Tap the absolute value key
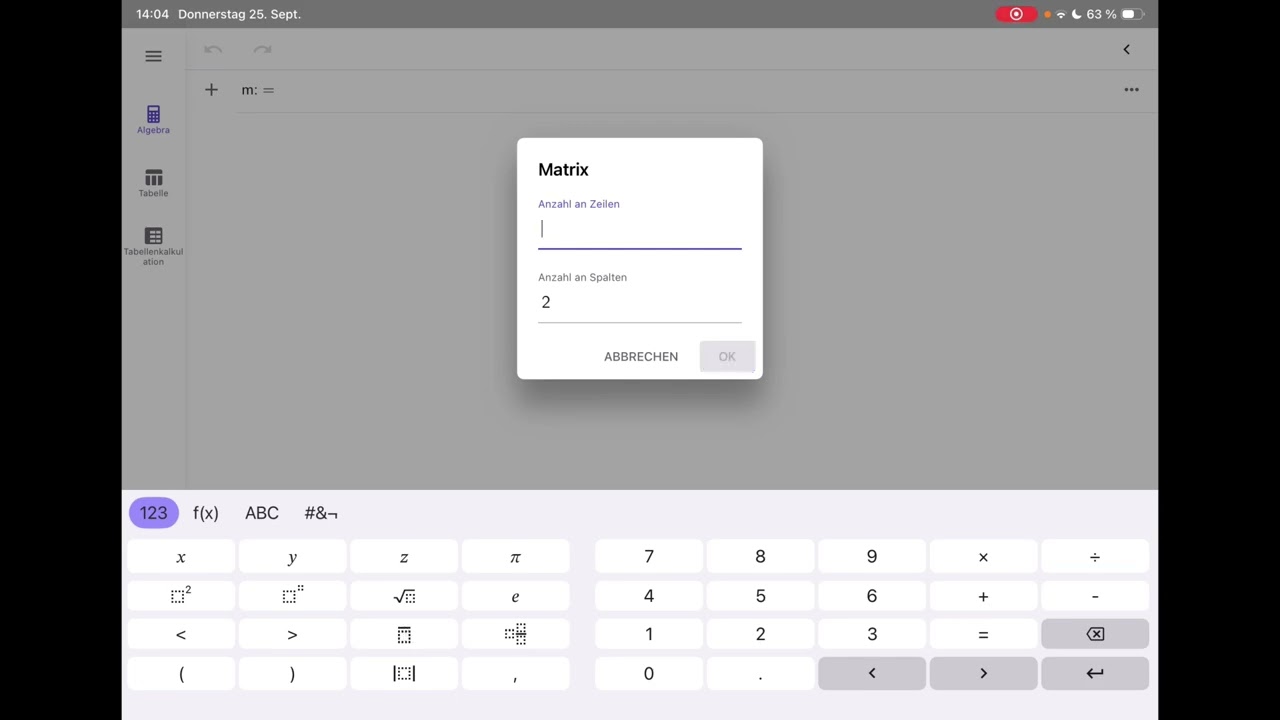The height and width of the screenshot is (720, 1280). click(x=404, y=673)
